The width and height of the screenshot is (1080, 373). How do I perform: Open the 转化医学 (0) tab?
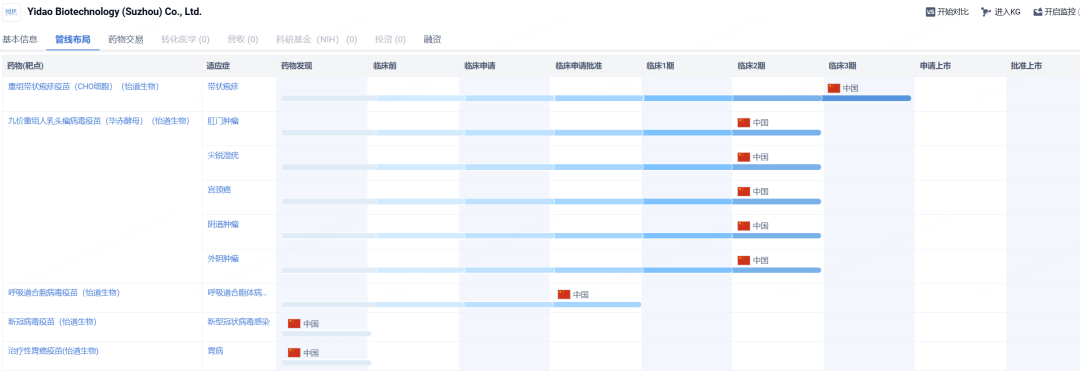point(185,39)
